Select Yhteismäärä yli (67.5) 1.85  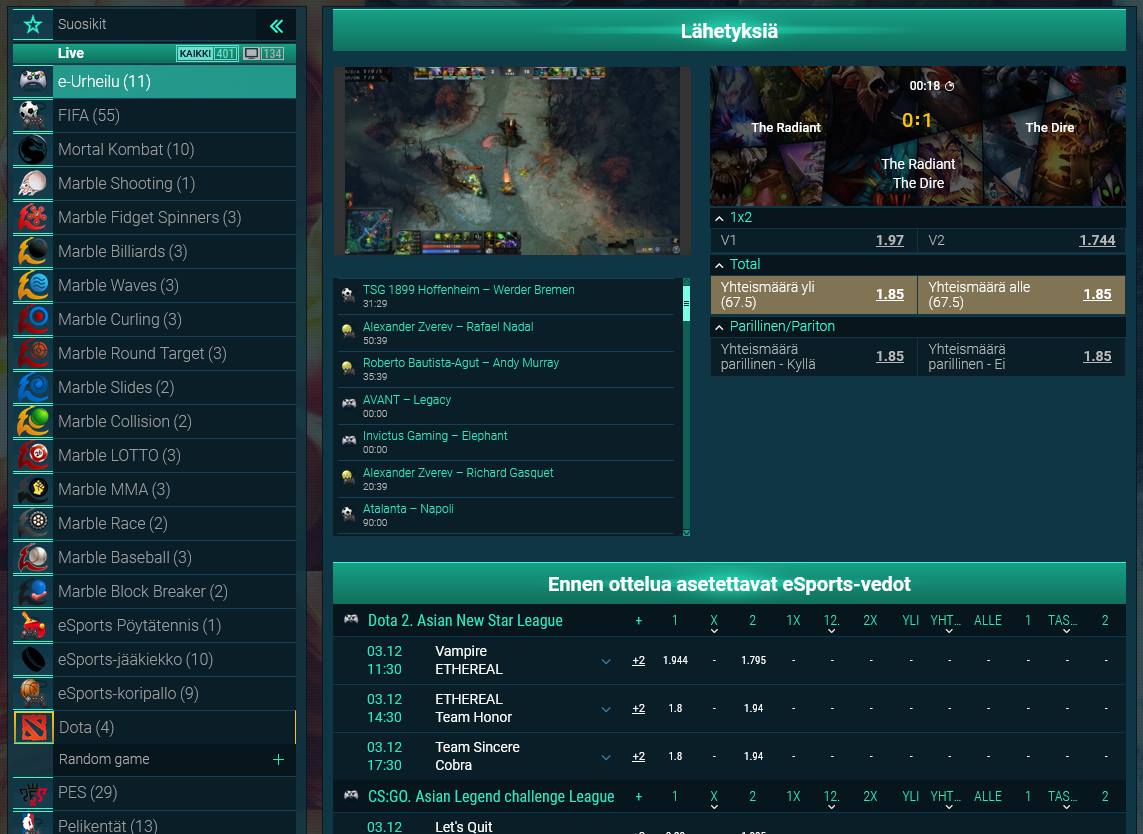(x=814, y=295)
